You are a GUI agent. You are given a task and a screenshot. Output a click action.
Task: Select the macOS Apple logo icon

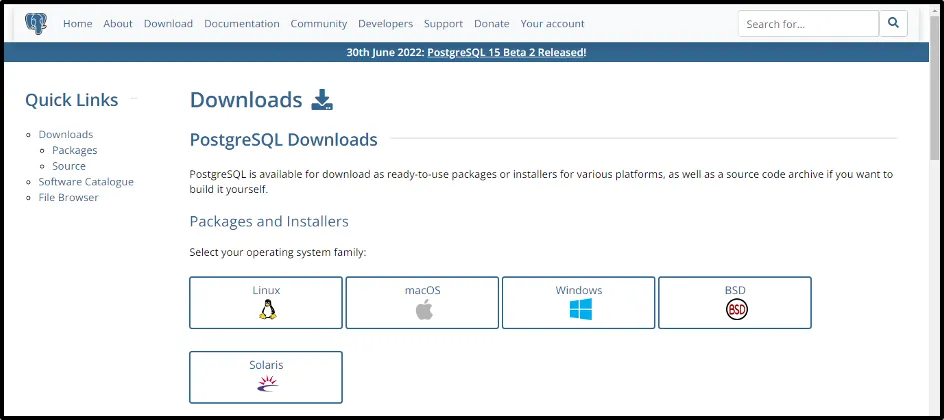[424, 310]
